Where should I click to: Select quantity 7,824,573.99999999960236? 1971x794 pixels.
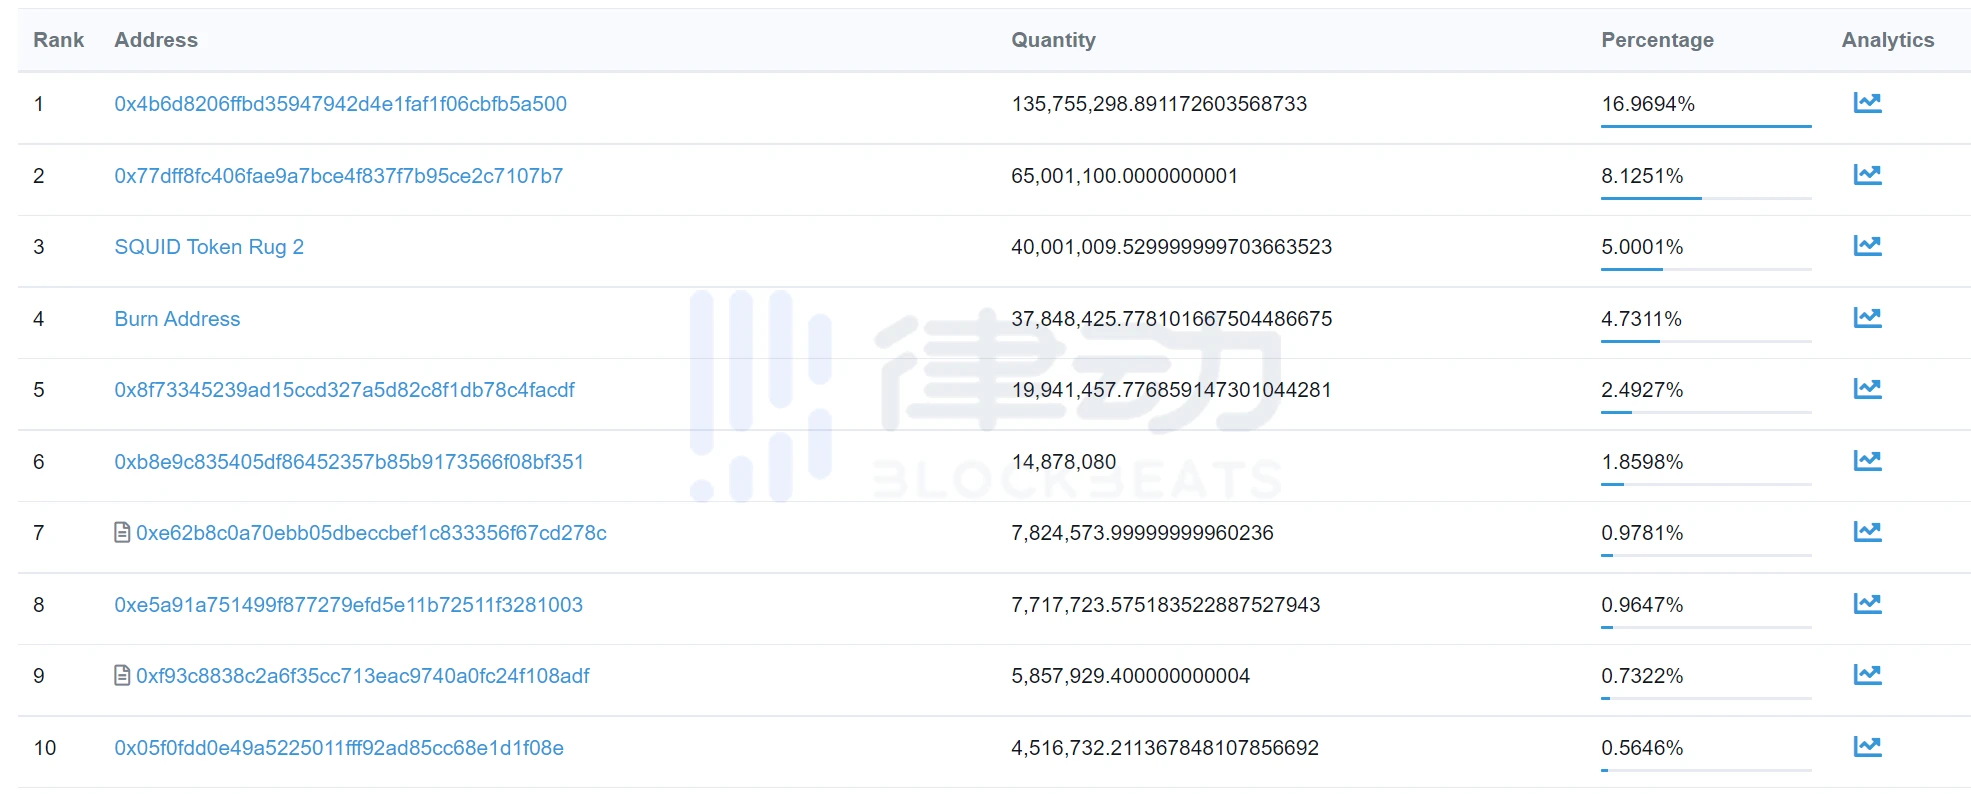[1142, 533]
